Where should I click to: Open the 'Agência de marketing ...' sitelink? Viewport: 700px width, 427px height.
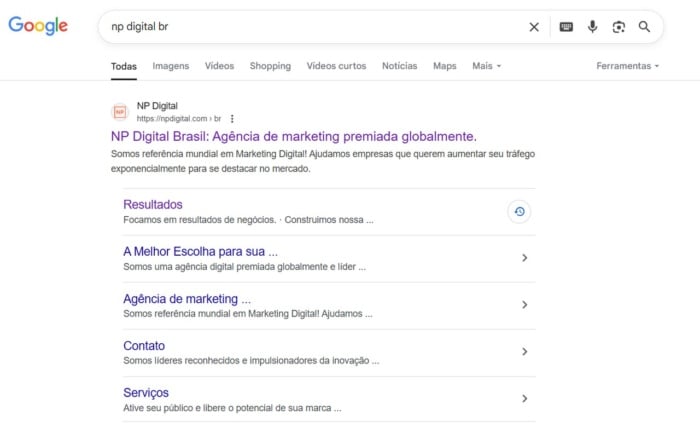pos(187,299)
